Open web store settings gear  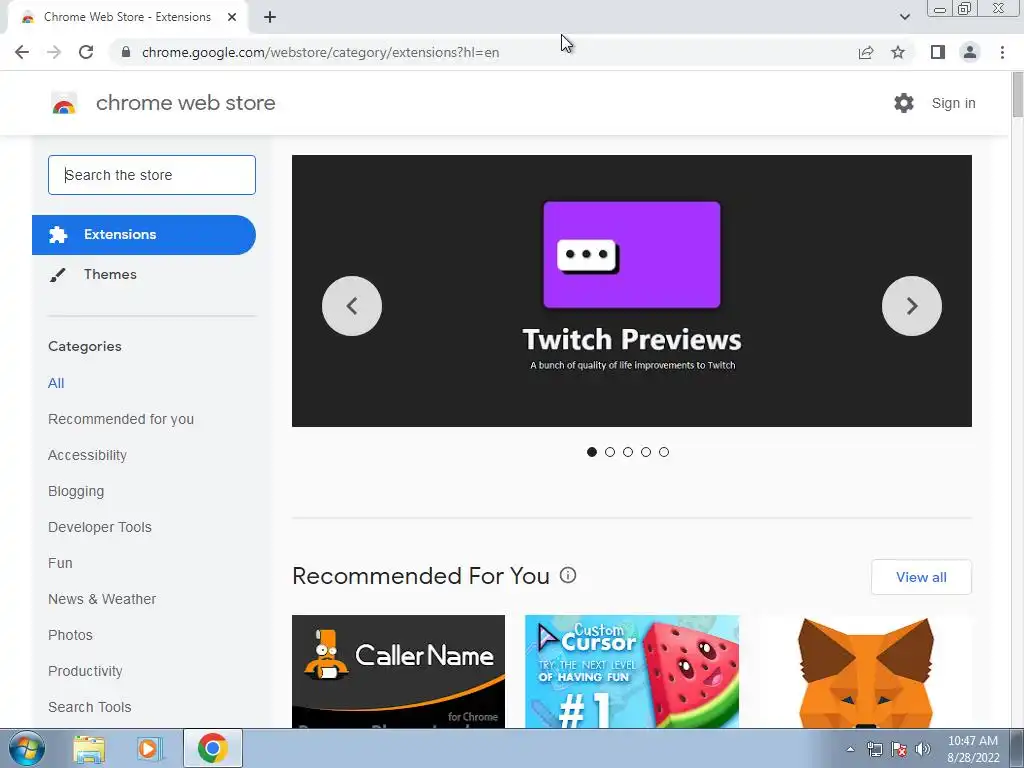[904, 103]
